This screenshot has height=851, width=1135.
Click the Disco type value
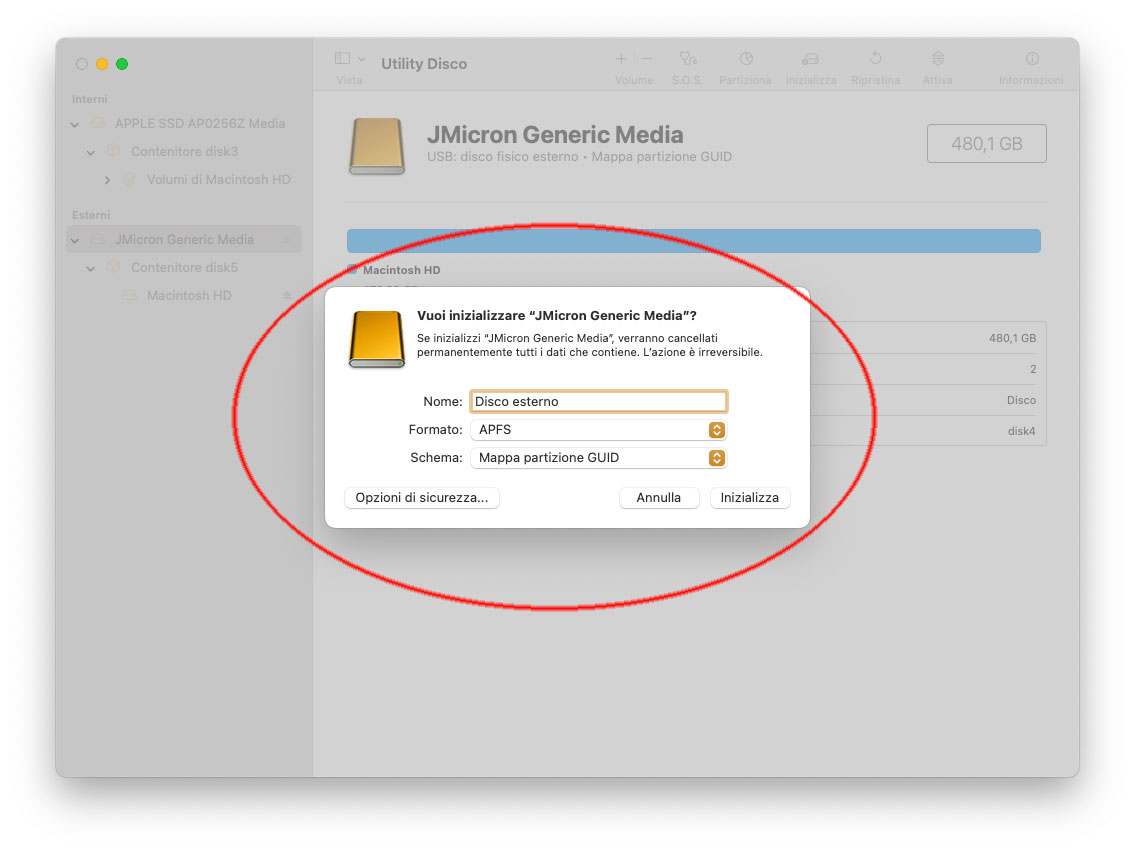point(1021,400)
